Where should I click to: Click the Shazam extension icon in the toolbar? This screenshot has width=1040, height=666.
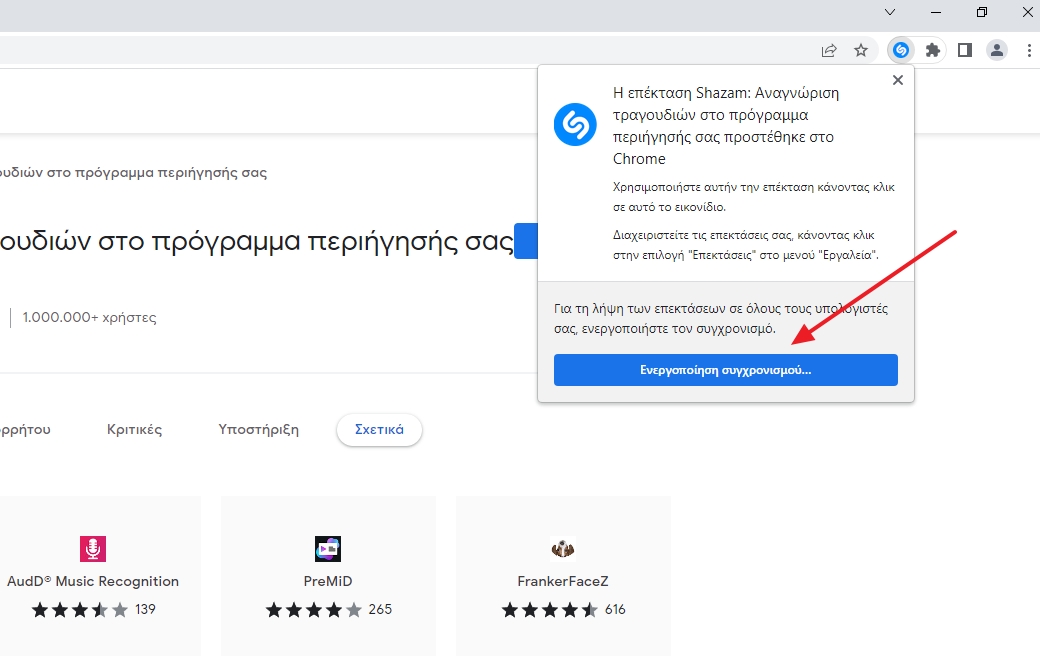point(899,49)
